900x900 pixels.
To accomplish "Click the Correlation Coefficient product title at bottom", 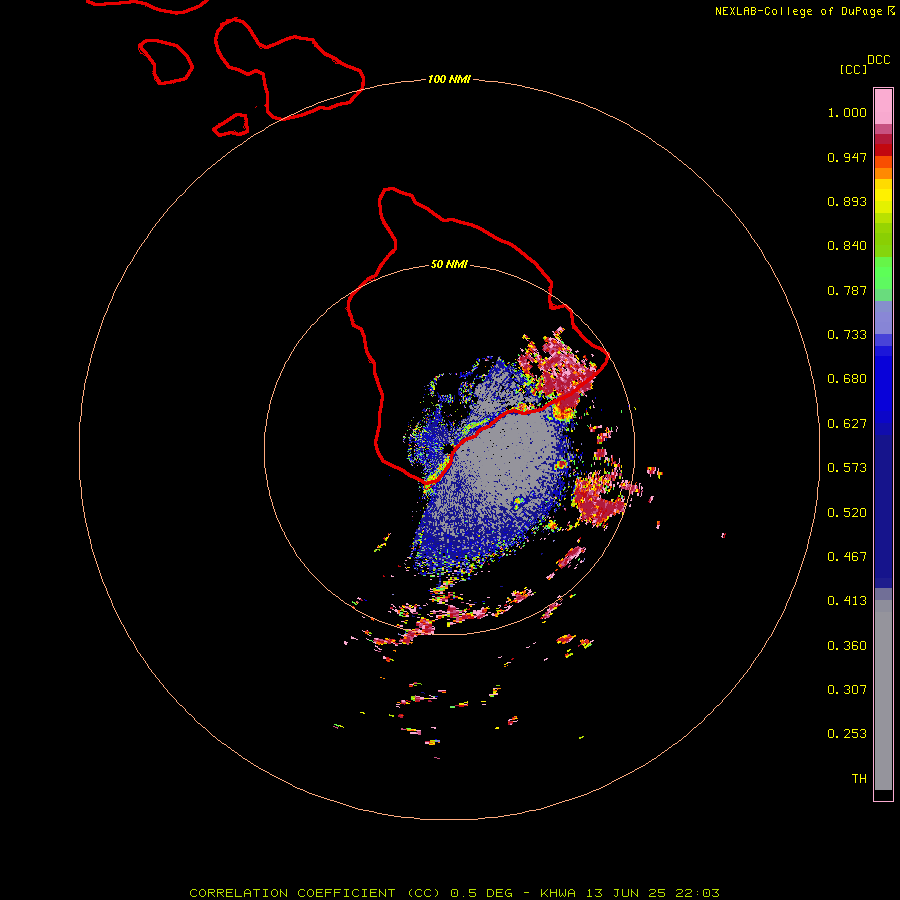I will point(454,893).
